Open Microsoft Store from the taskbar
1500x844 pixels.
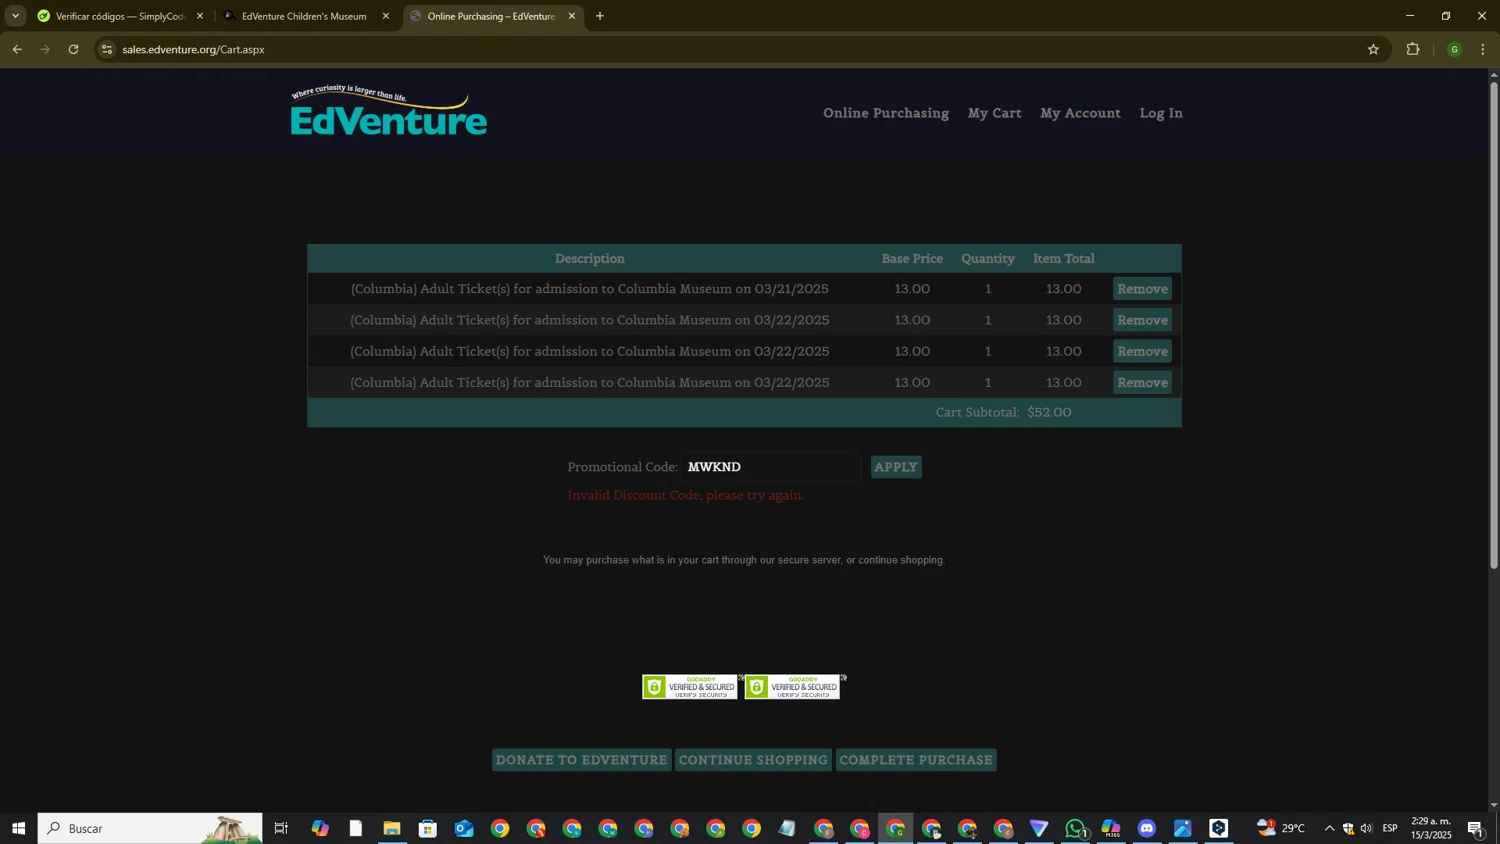(x=428, y=828)
